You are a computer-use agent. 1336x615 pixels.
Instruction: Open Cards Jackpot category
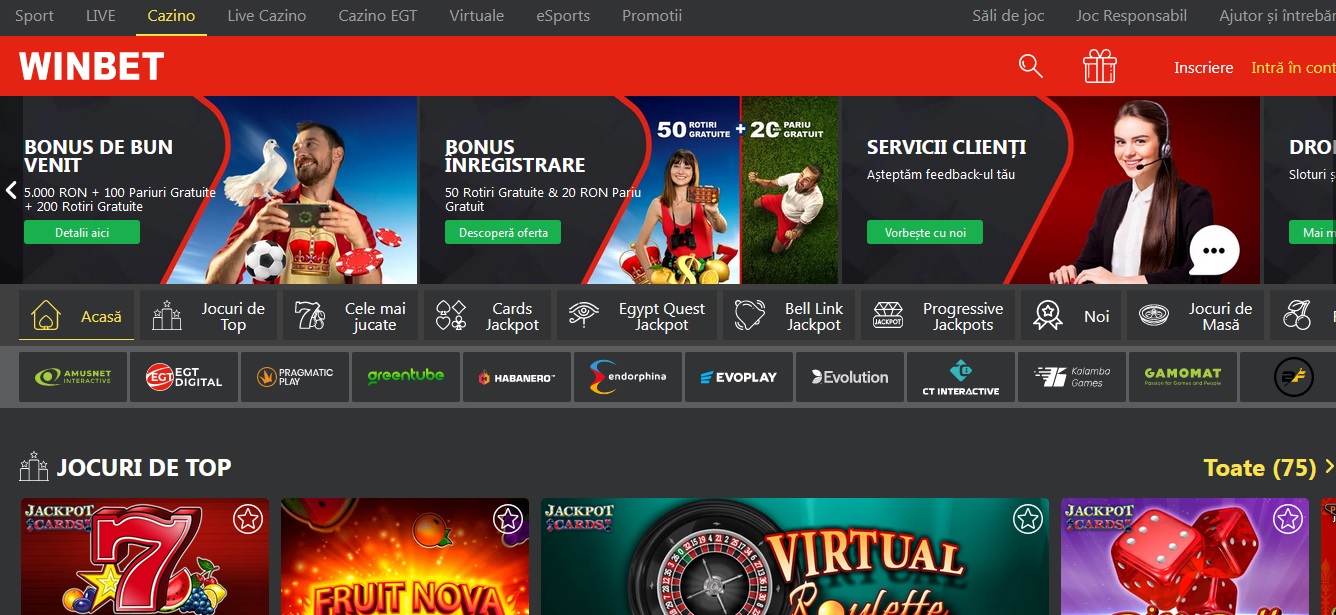pyautogui.click(x=487, y=316)
